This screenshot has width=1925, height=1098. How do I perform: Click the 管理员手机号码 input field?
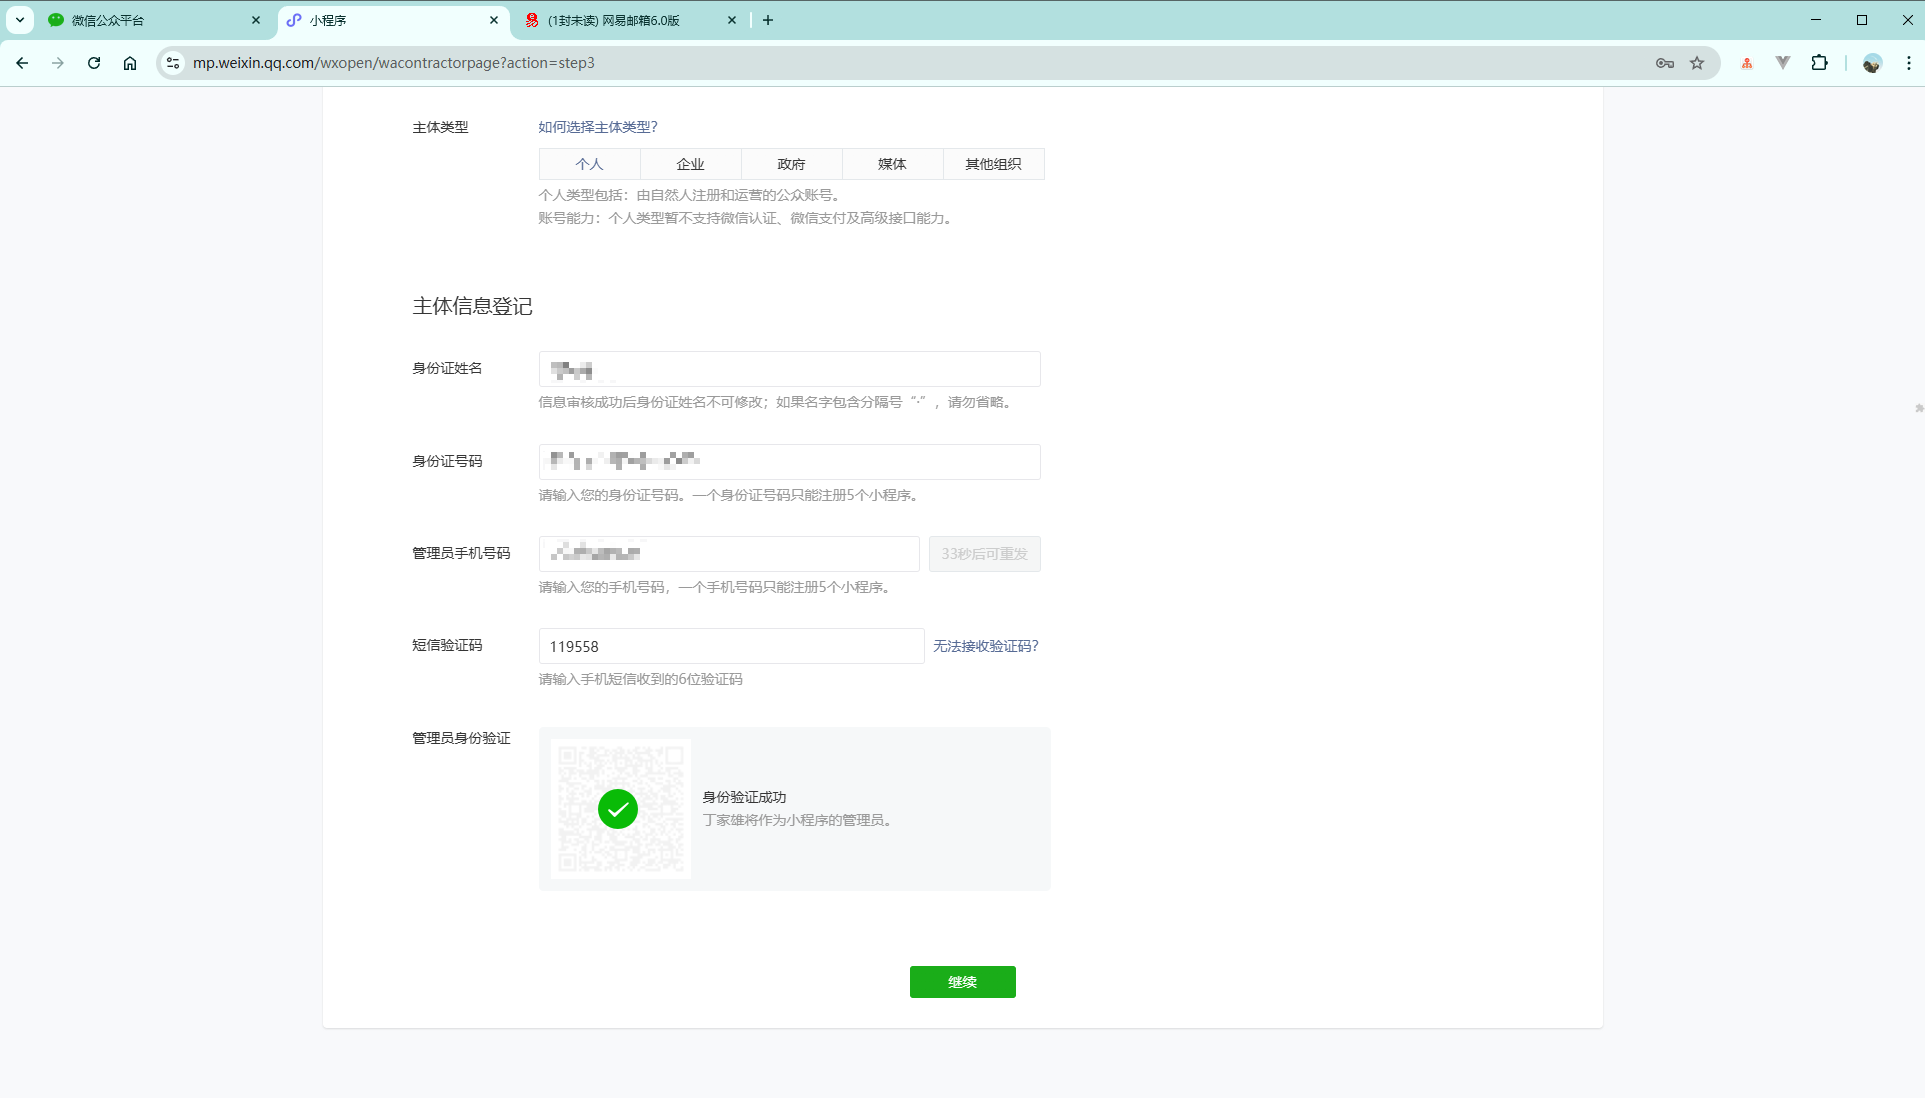pos(729,554)
